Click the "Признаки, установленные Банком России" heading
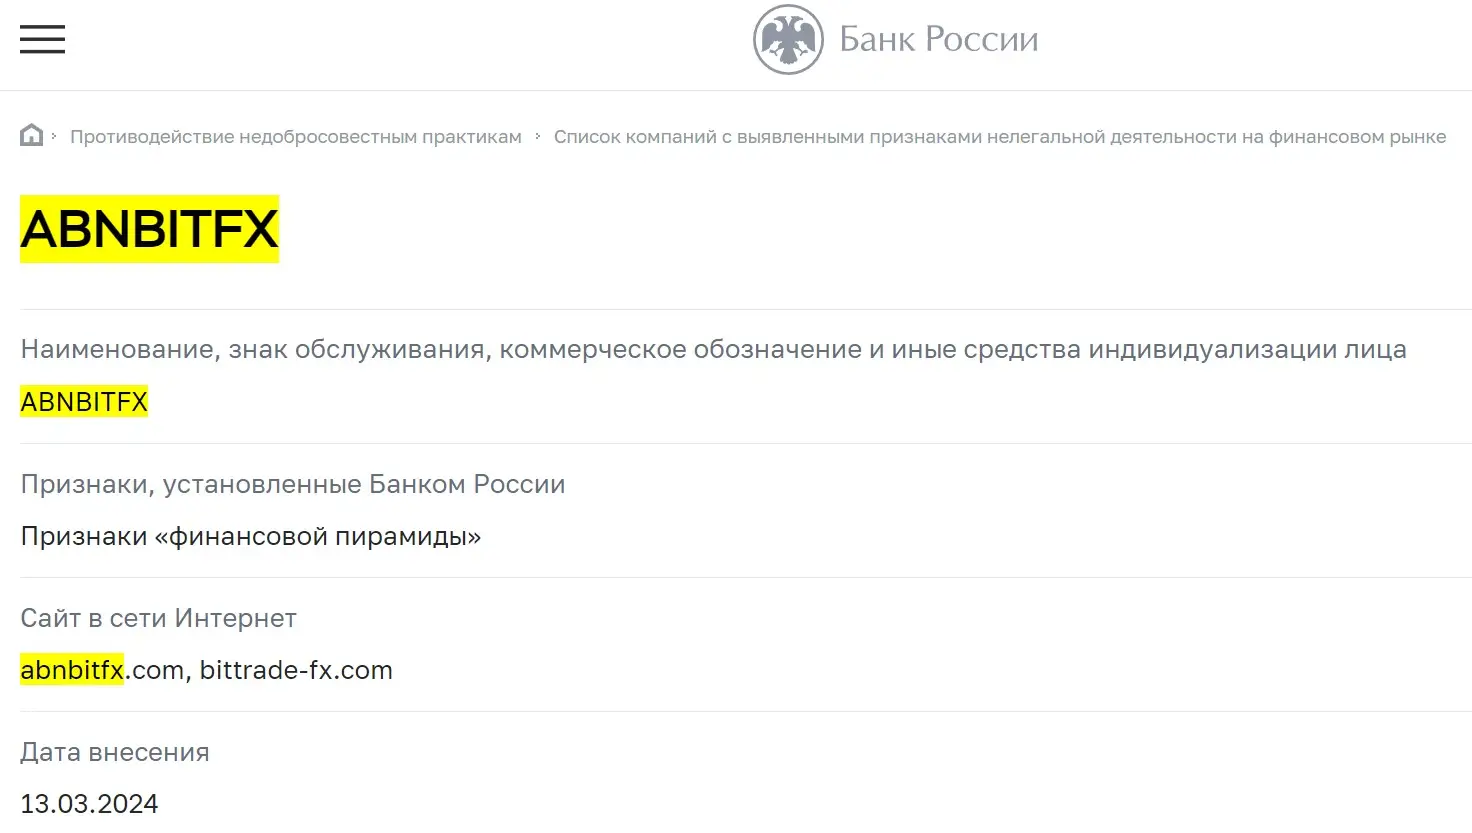1472x833 pixels. tap(293, 484)
